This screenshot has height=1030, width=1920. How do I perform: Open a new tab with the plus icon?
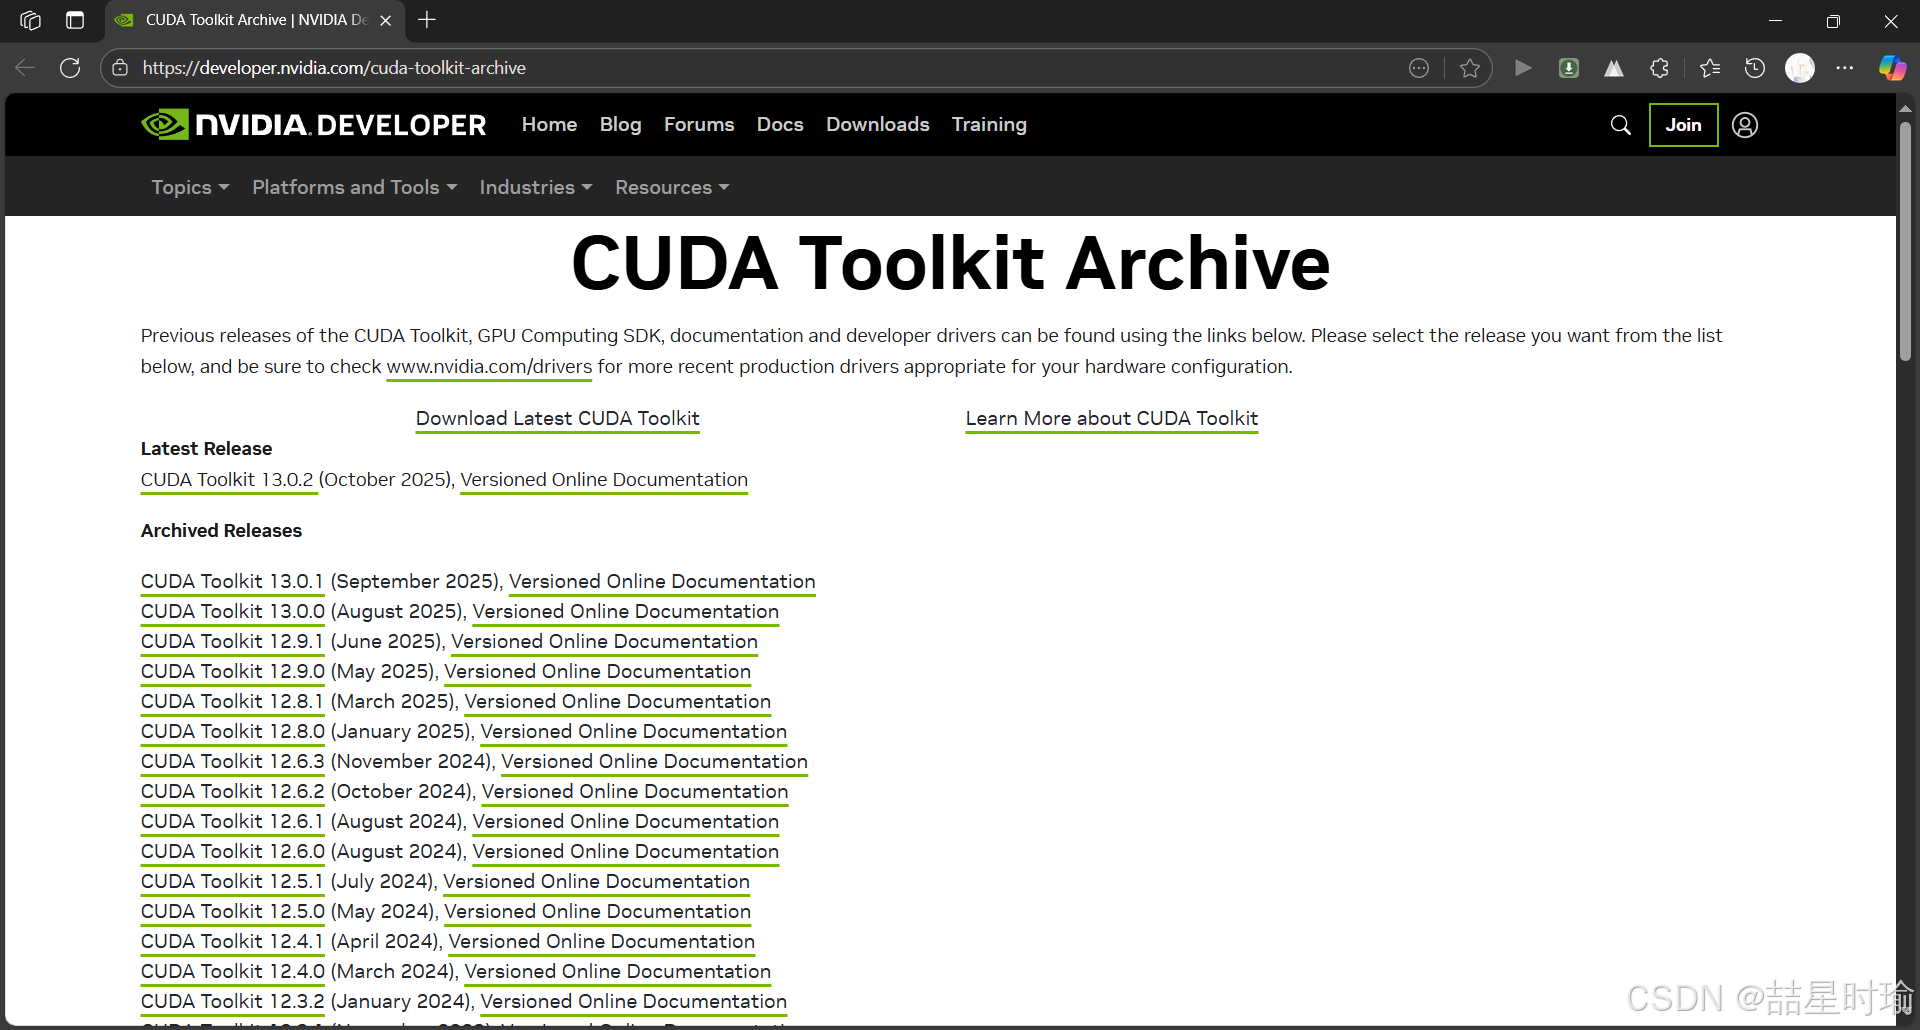click(x=427, y=19)
